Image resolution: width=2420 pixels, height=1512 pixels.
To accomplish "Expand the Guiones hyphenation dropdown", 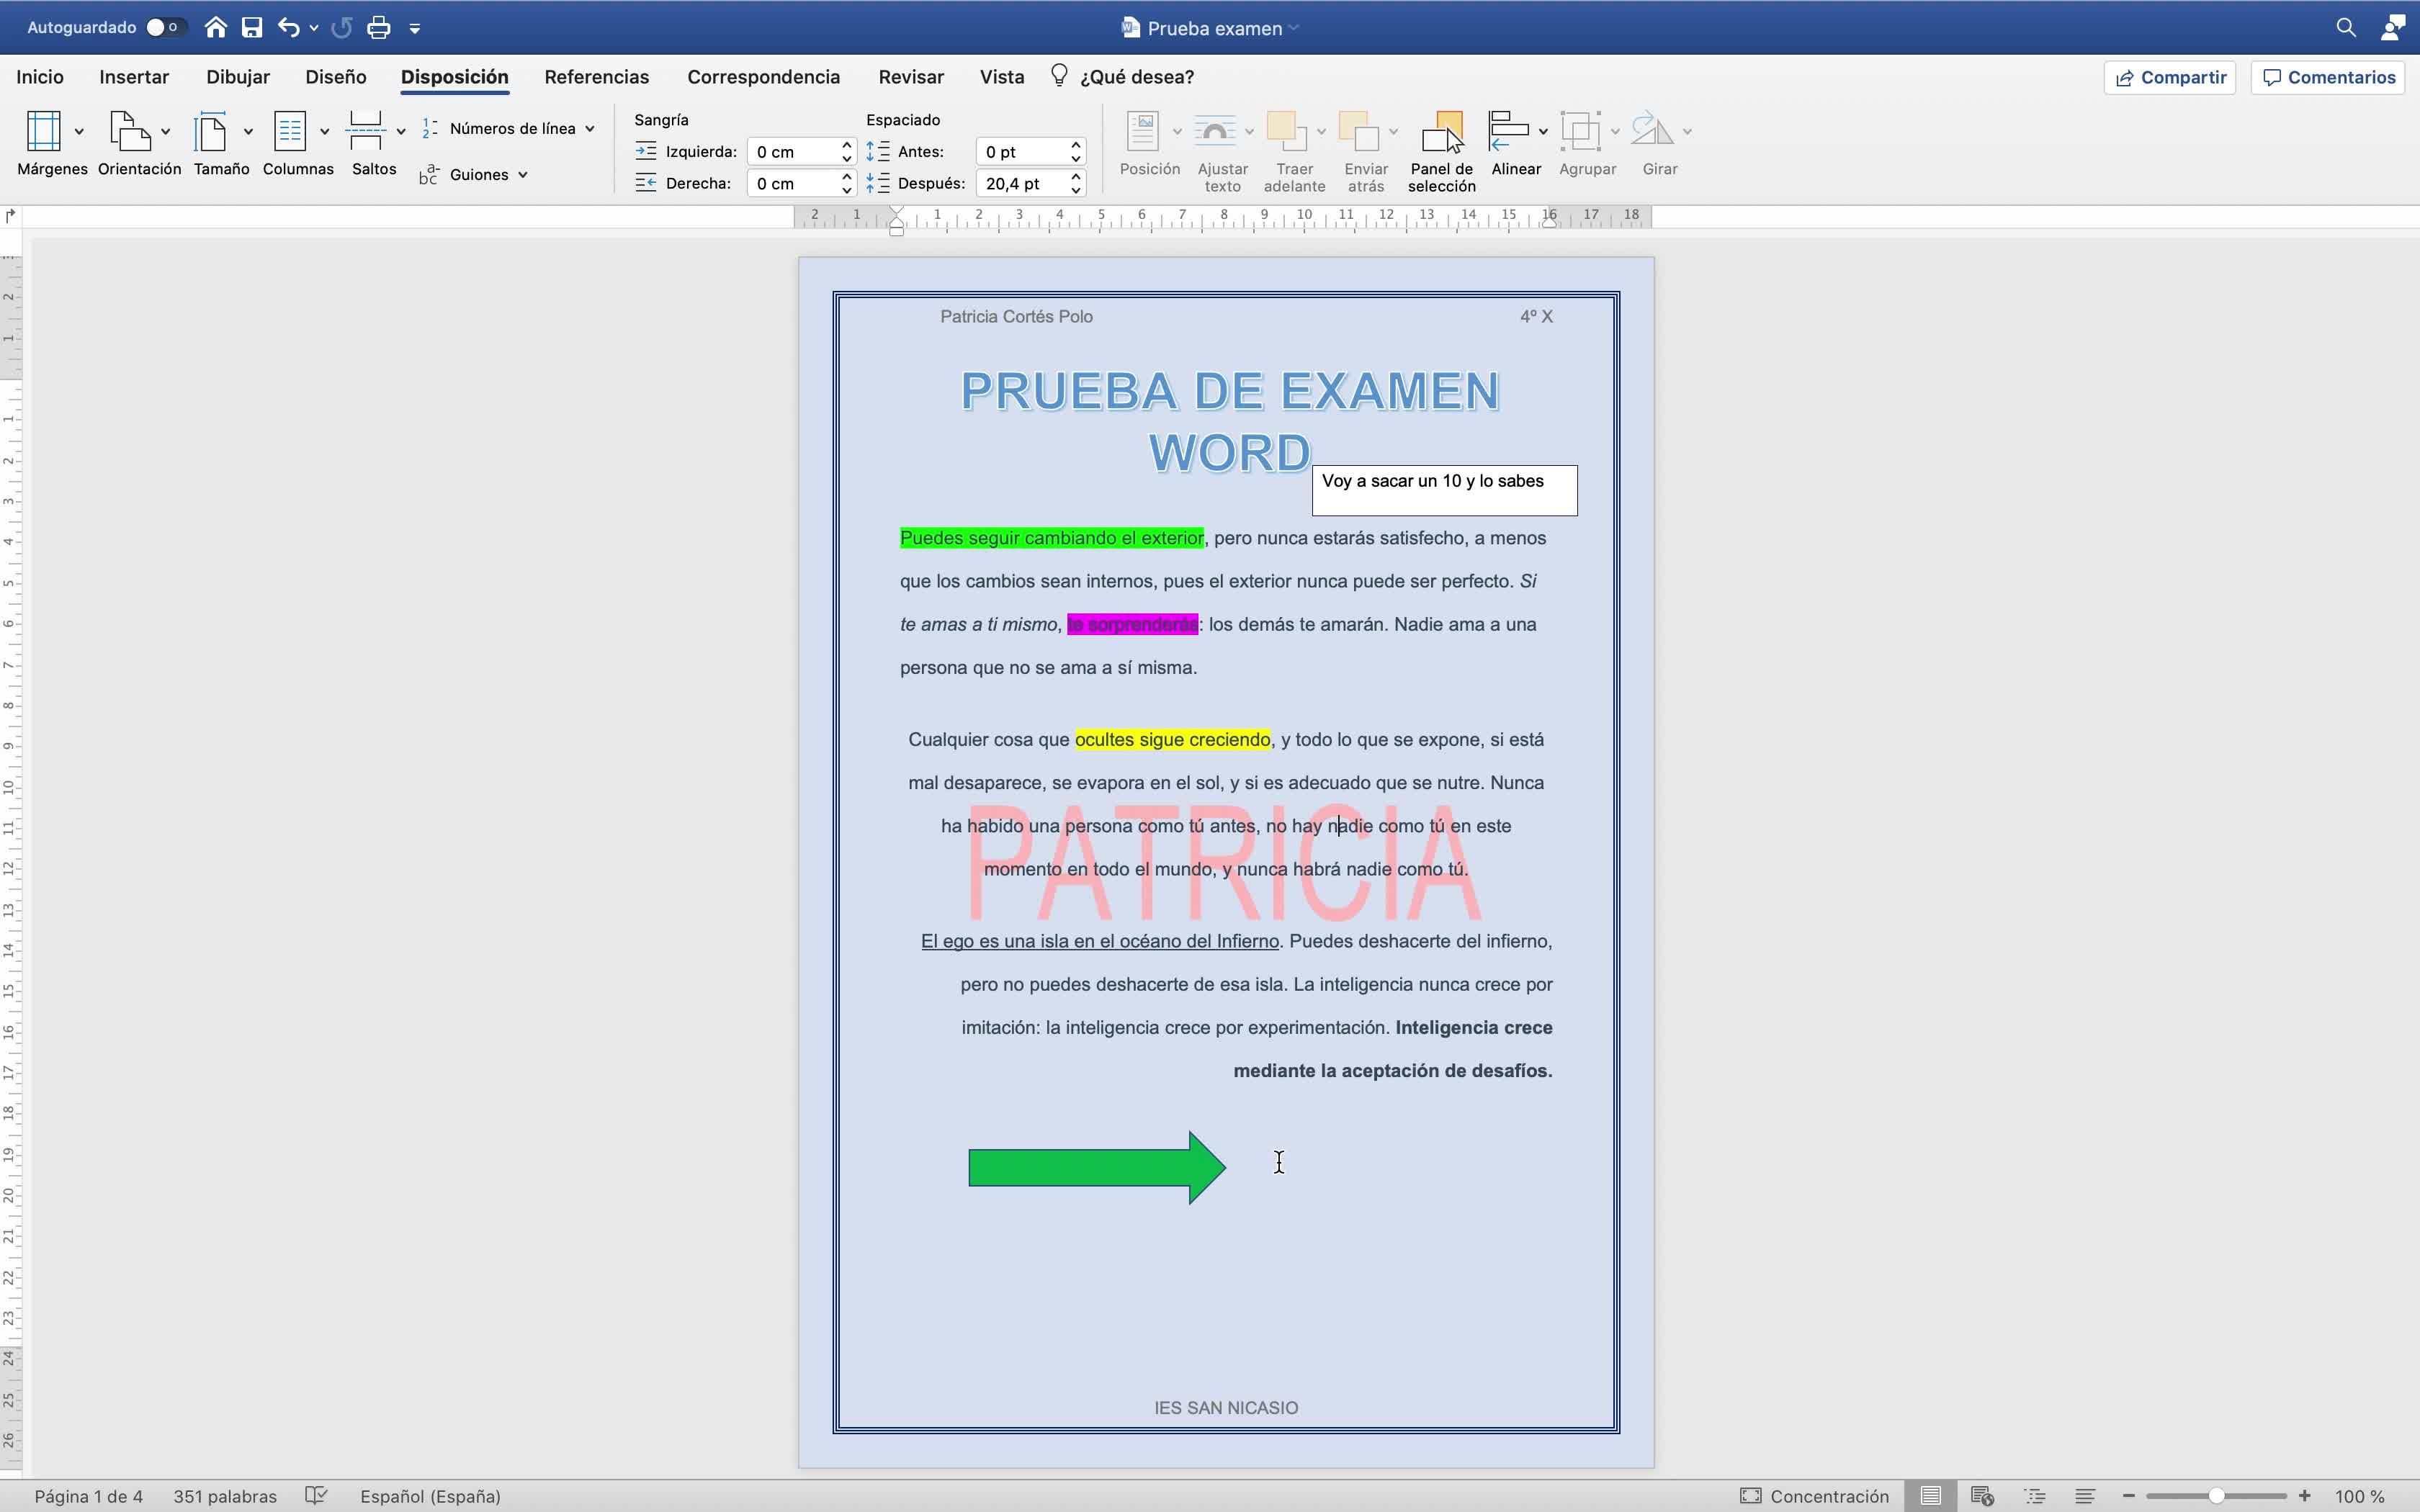I will 523,175.
